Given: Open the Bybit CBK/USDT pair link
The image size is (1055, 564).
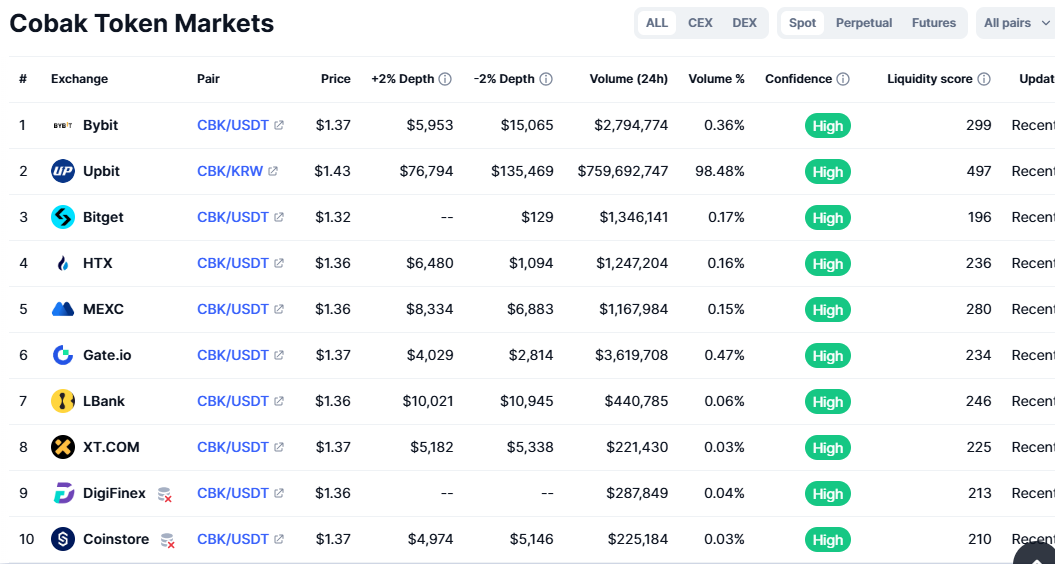Looking at the screenshot, I should 233,125.
